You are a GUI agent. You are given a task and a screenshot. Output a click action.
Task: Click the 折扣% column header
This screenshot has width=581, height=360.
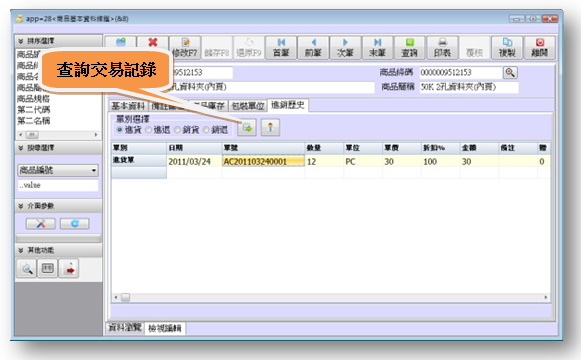click(x=441, y=148)
